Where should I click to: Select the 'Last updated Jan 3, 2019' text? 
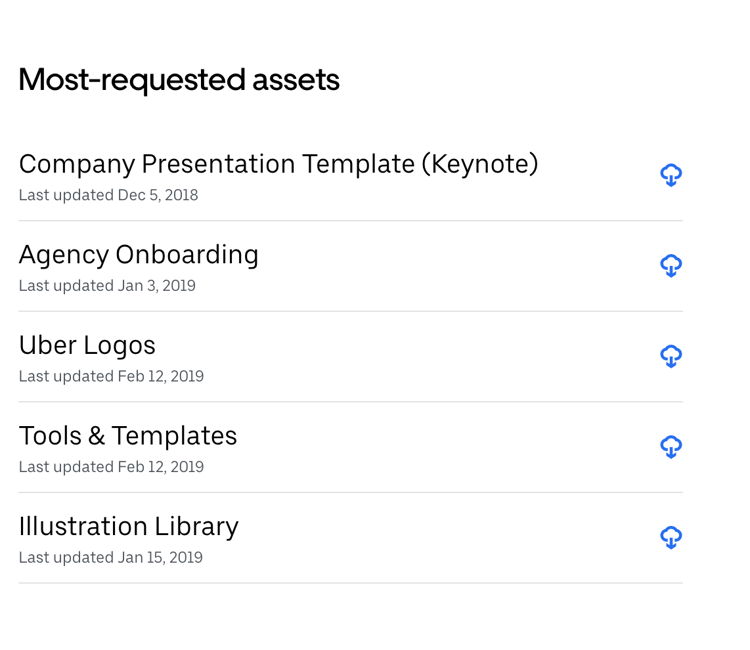107,286
